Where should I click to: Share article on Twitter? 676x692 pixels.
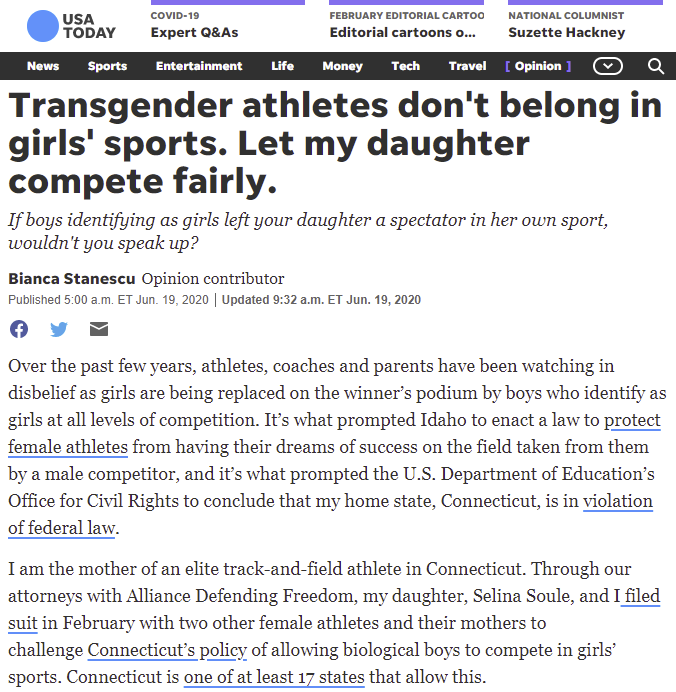click(59, 329)
